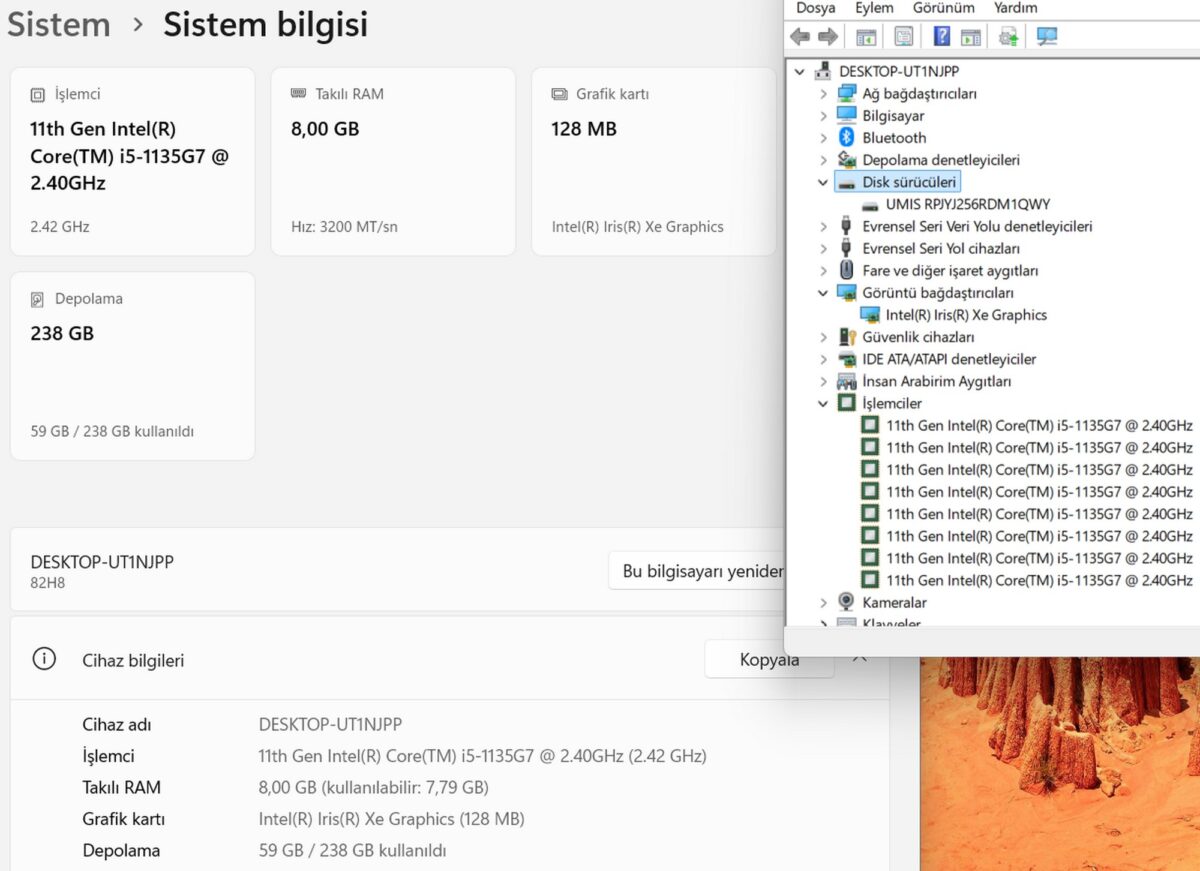Select Bluetooth tree label
1200x871 pixels.
coord(894,137)
